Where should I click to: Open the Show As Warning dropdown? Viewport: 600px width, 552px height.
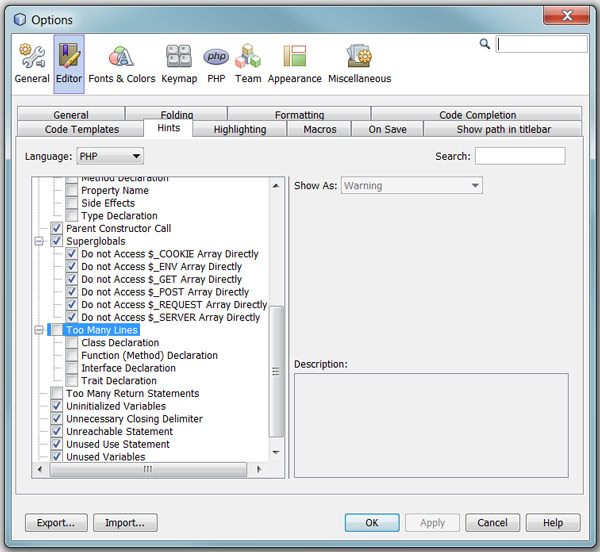pos(412,186)
